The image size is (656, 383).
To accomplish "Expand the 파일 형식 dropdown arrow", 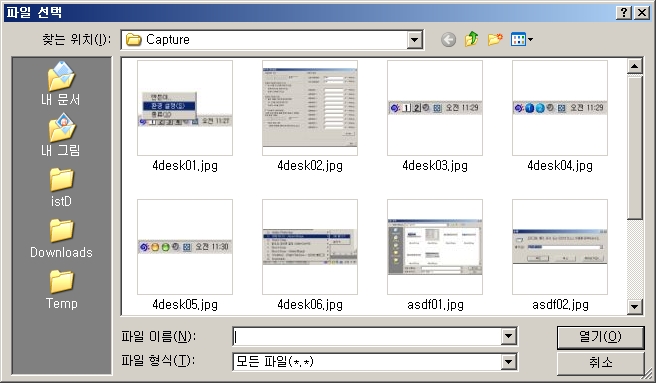I will pos(509,362).
